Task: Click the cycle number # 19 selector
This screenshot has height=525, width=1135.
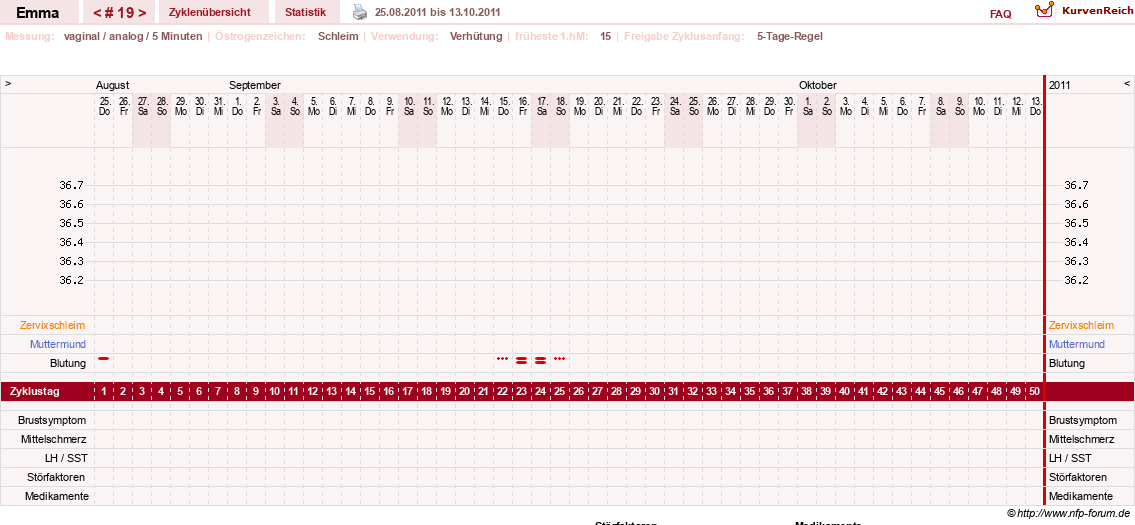Action: [120, 12]
